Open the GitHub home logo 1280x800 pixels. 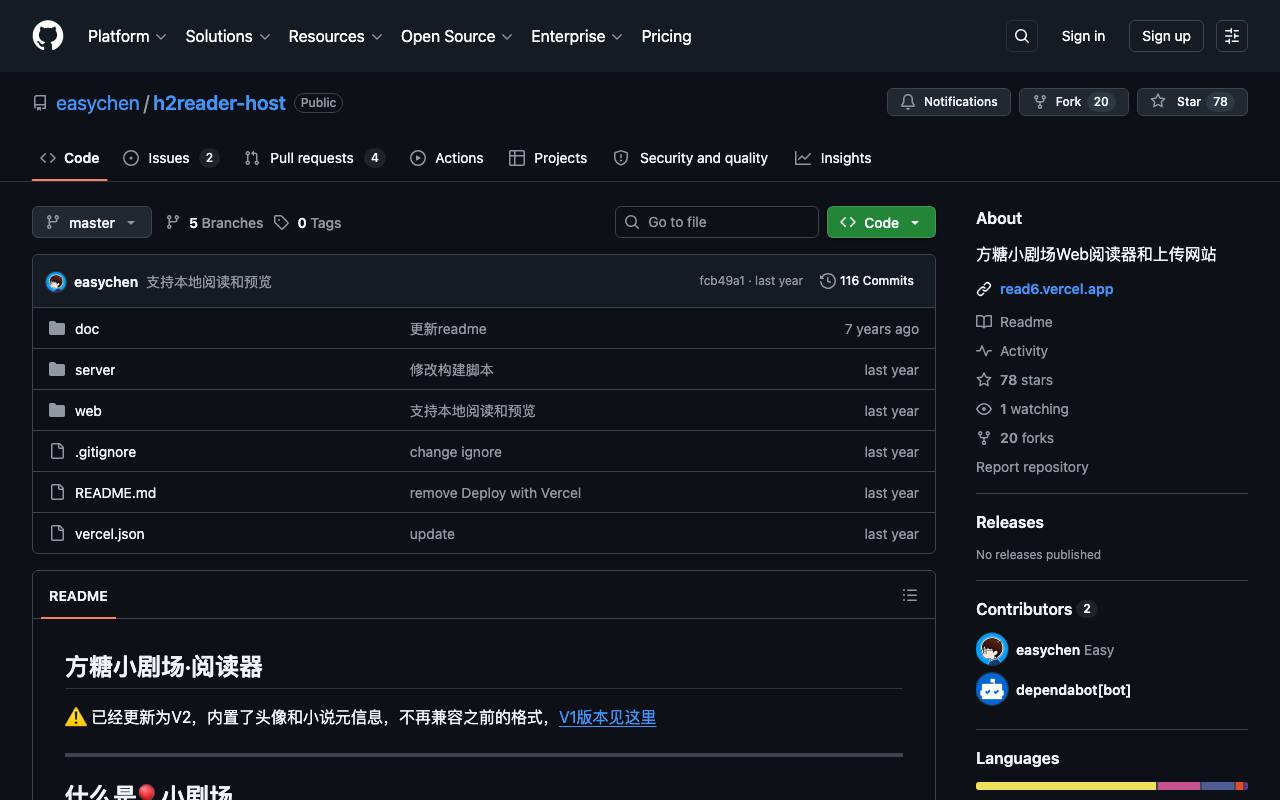pyautogui.click(x=48, y=36)
